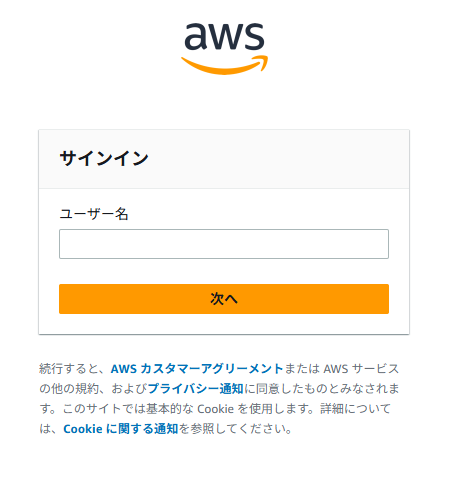Click the AWS logo at the top

pyautogui.click(x=224, y=49)
